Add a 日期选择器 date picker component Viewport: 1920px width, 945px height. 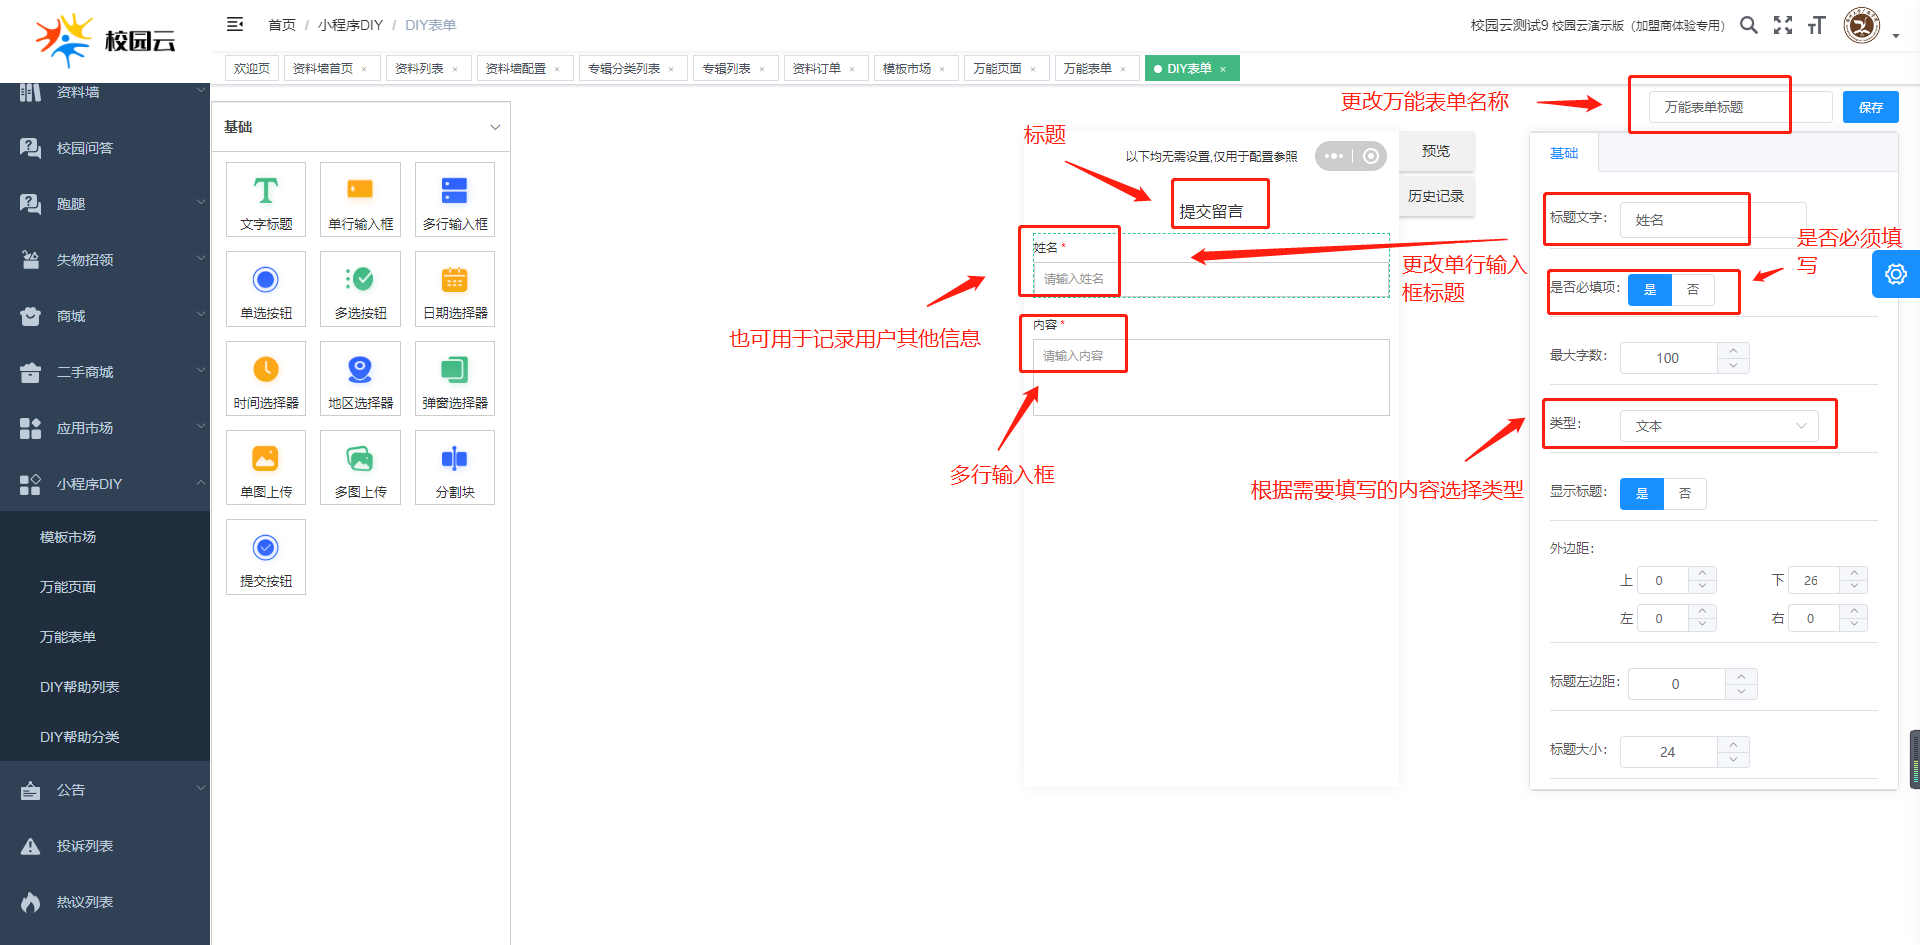455,288
